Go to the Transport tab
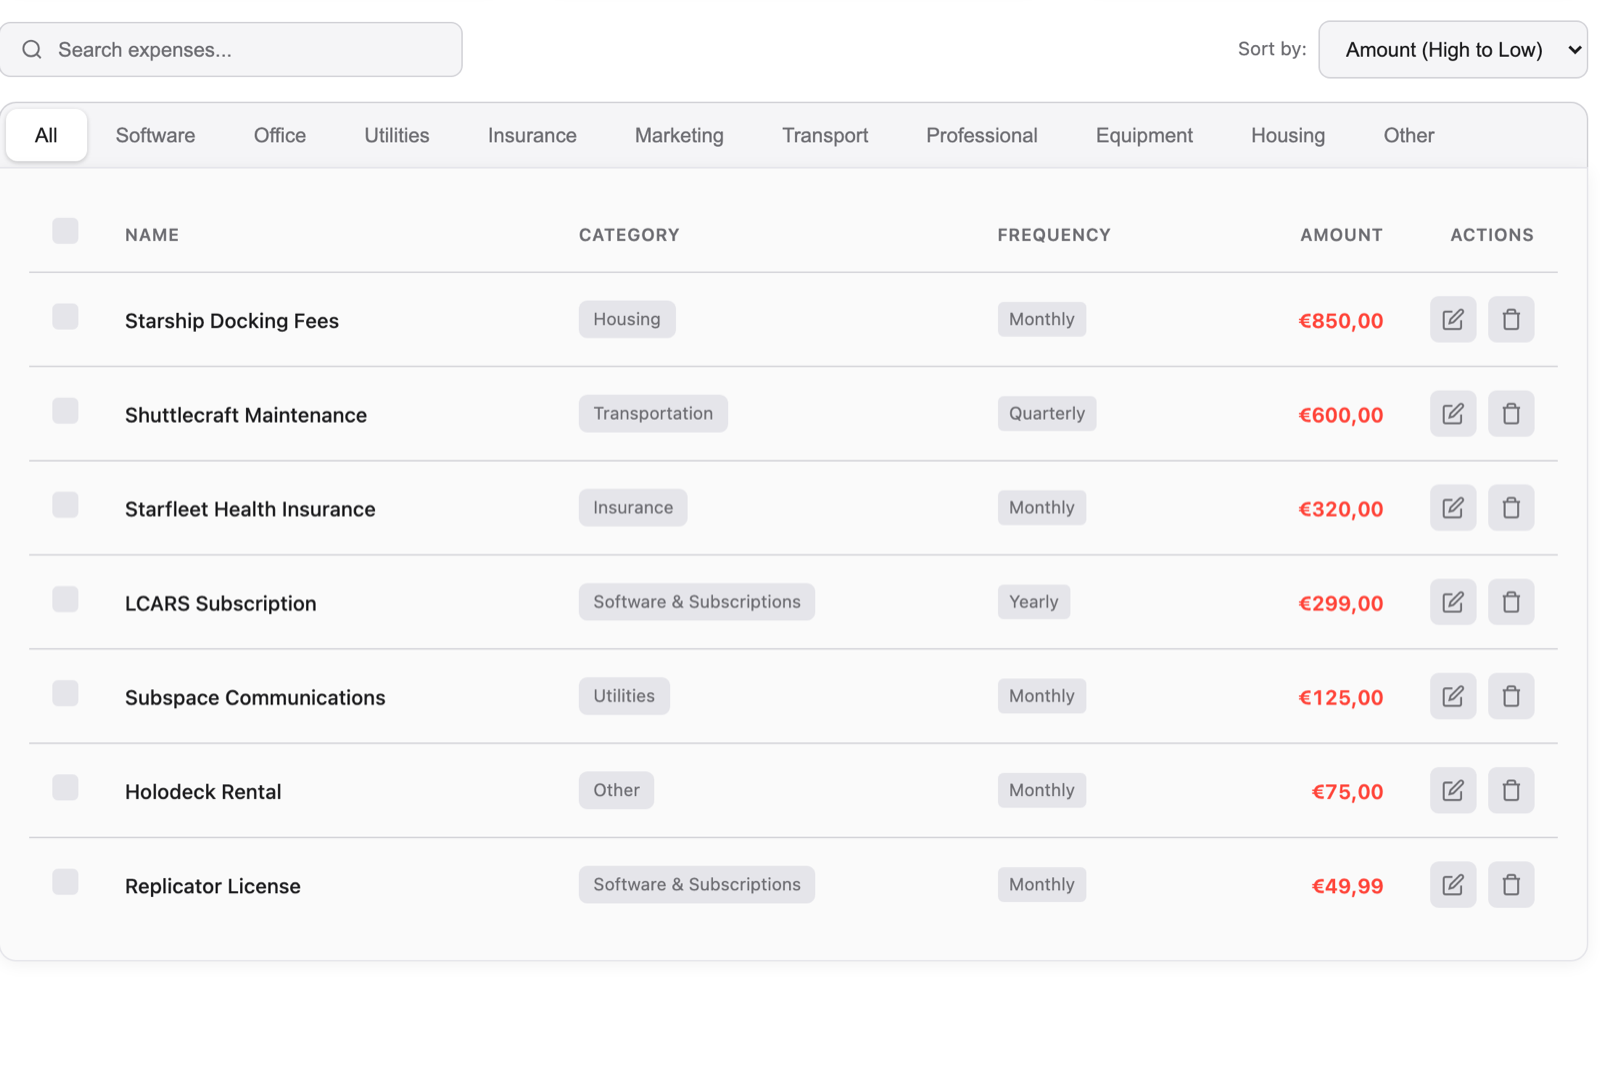This screenshot has height=1085, width=1600. (825, 135)
